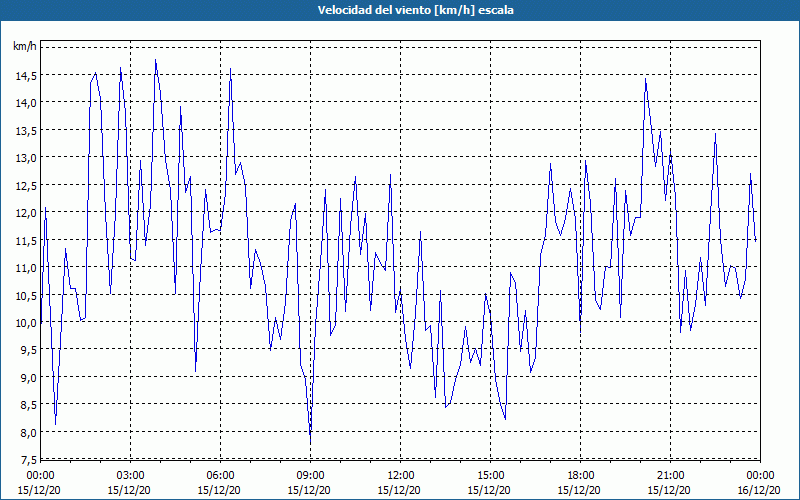The width and height of the screenshot is (800, 500).
Task: Select the 12:00 time label
Action: tap(399, 476)
